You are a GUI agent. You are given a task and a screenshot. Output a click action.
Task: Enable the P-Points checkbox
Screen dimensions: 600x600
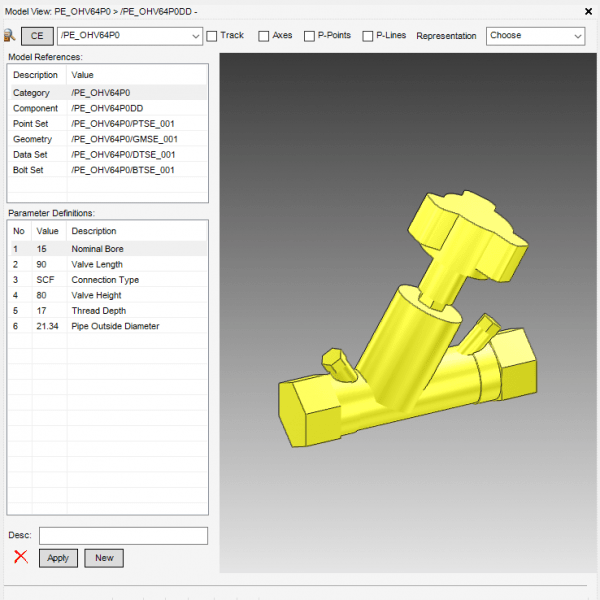[308, 36]
